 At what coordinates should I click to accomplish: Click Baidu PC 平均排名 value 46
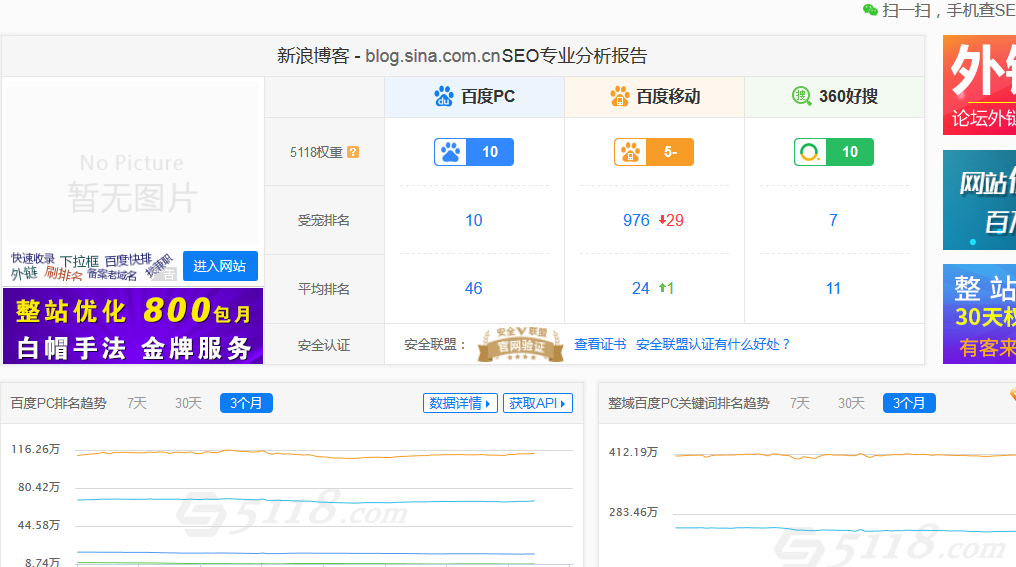tap(474, 288)
